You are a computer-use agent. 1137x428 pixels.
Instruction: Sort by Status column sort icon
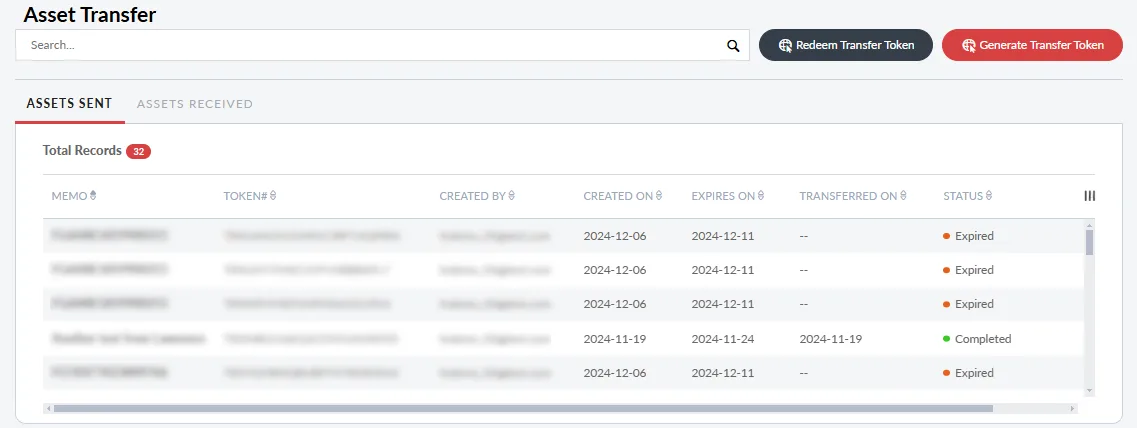pyautogui.click(x=988, y=196)
